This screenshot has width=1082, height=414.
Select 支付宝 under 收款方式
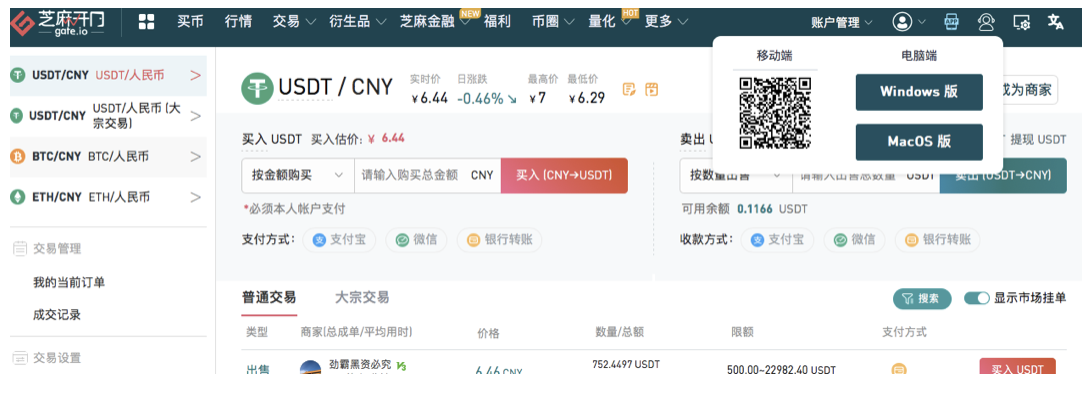[x=777, y=240]
